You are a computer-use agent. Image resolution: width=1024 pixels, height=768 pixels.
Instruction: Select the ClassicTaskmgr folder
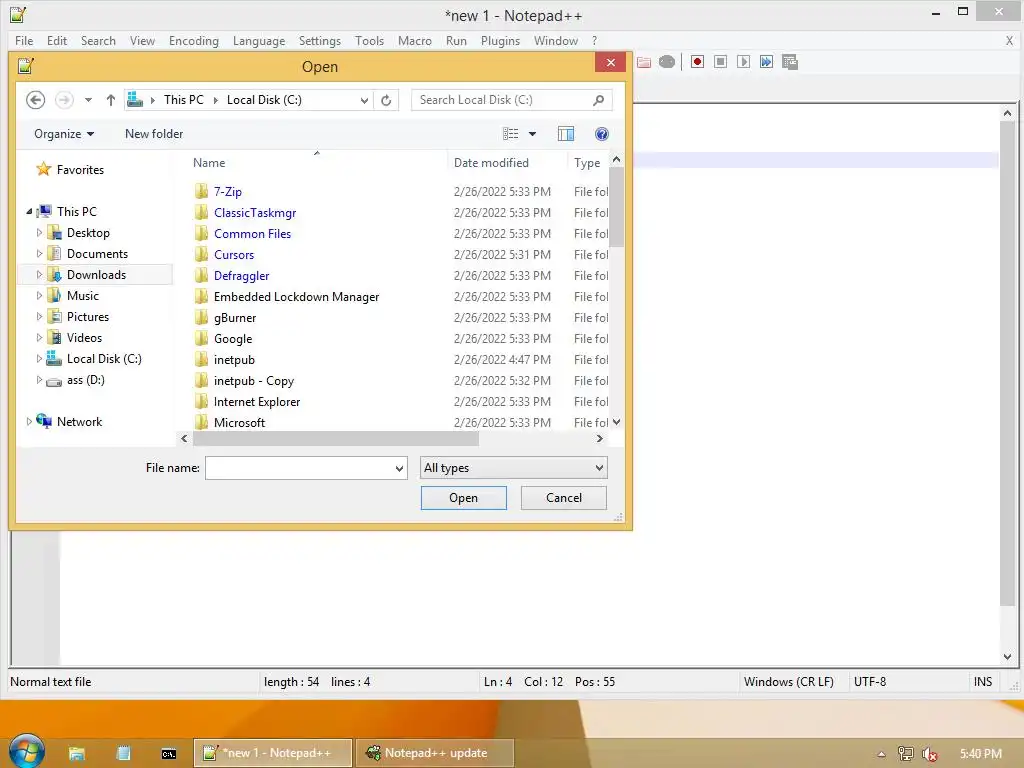coord(255,213)
